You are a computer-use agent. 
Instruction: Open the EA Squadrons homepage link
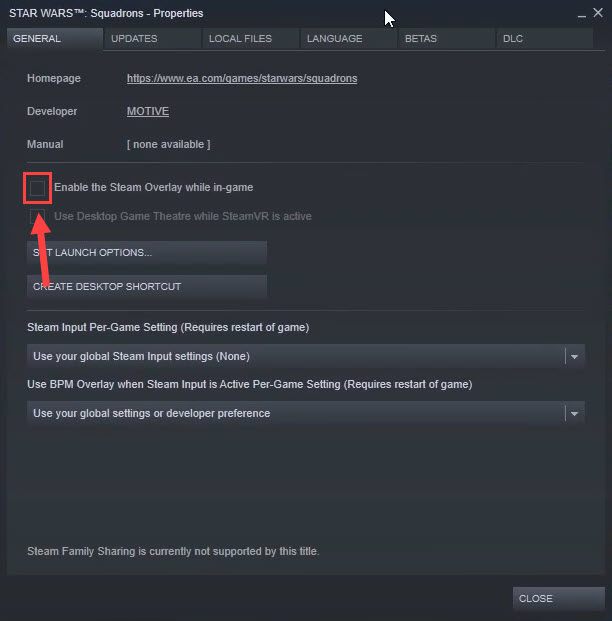242,78
